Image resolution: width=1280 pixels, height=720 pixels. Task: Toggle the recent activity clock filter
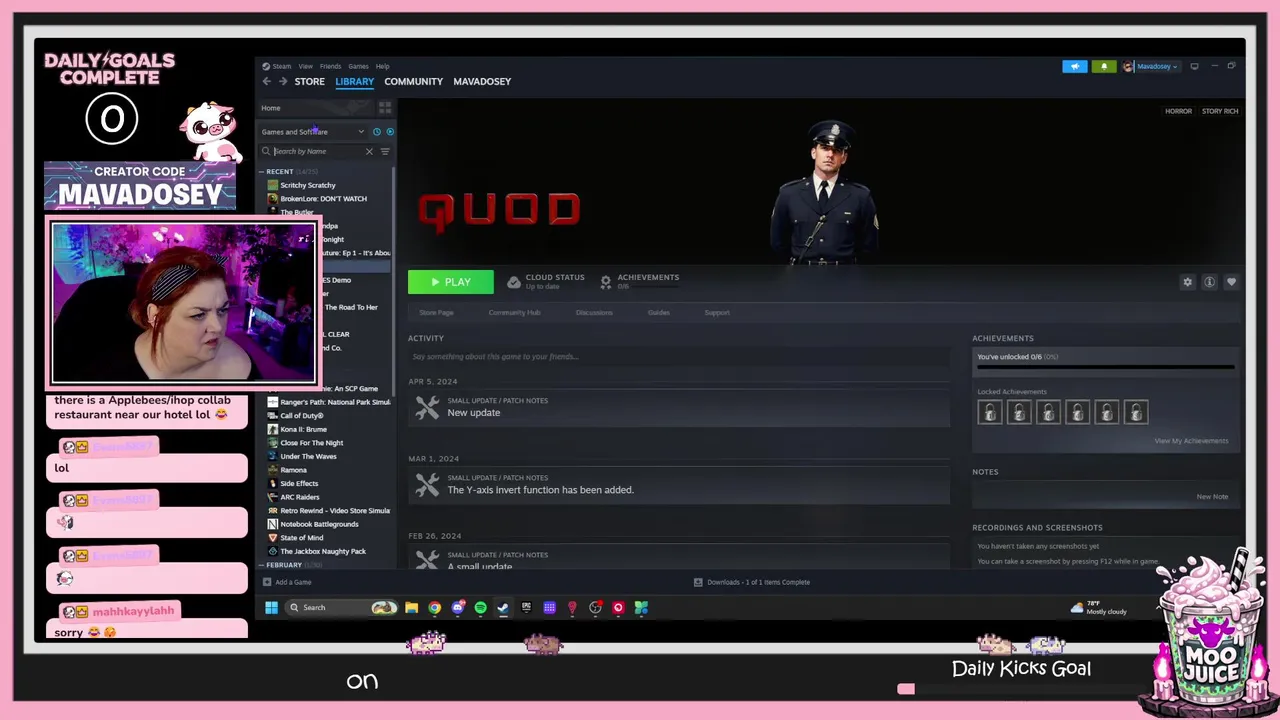coord(377,132)
